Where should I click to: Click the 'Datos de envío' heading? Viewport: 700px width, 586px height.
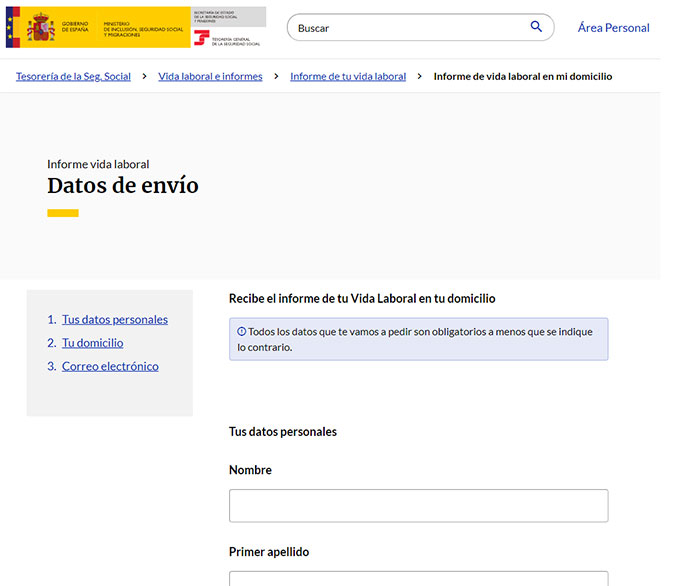point(123,185)
